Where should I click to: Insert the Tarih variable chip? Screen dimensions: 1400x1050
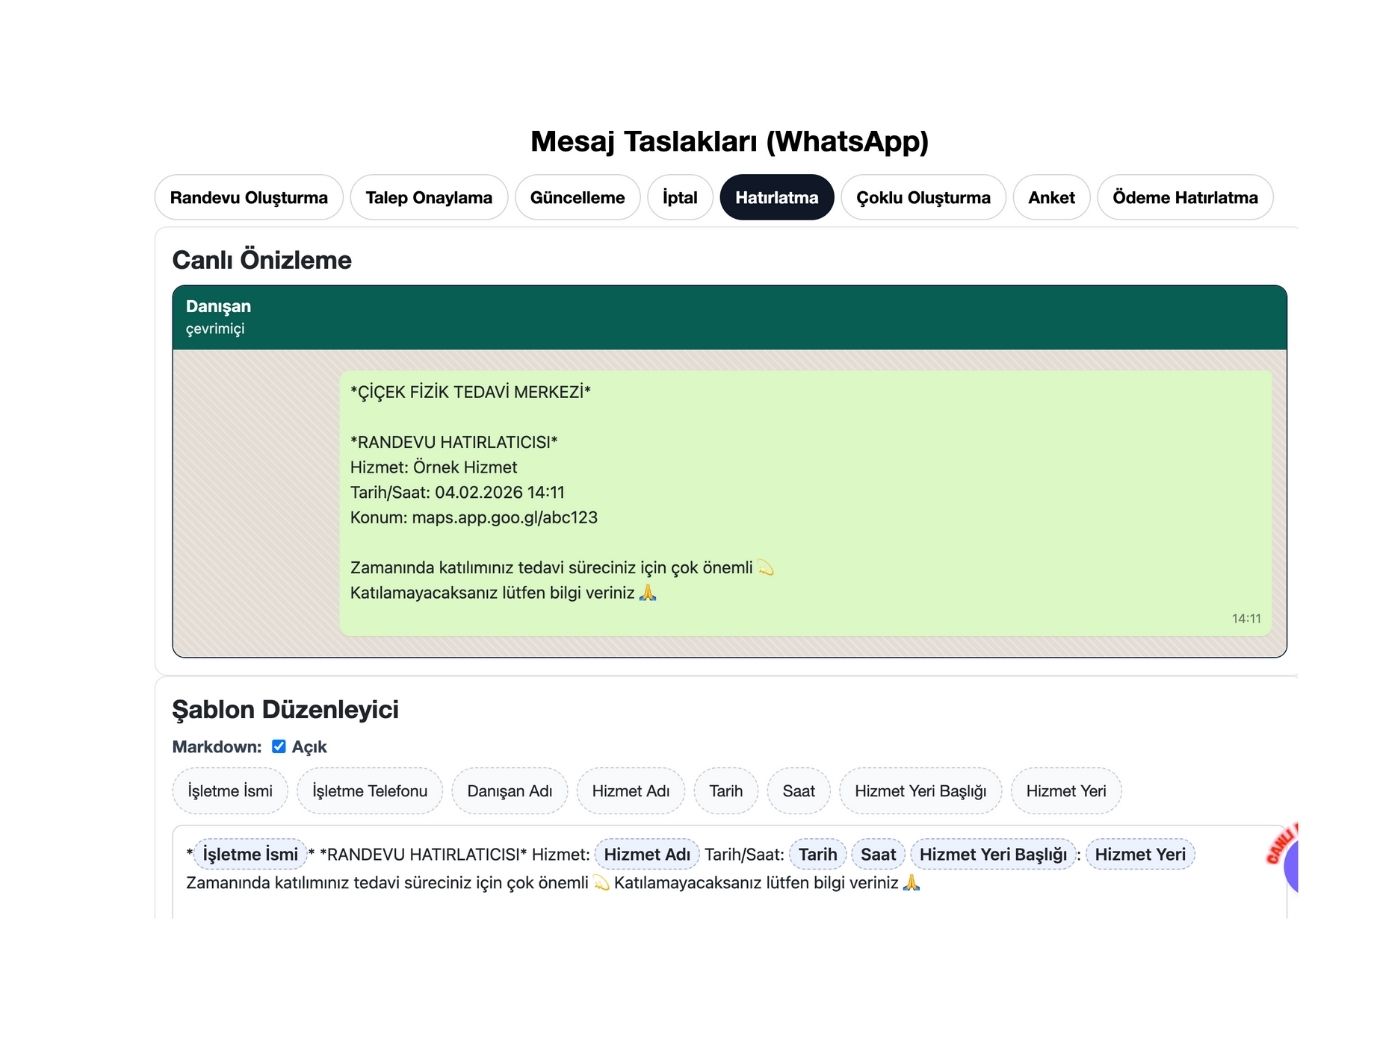pyautogui.click(x=726, y=790)
